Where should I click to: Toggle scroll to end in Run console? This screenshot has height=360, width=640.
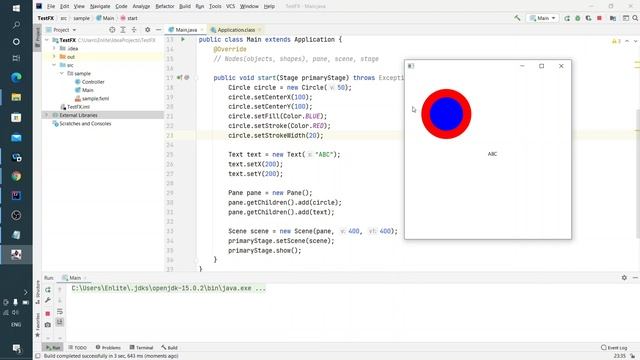(x=60, y=322)
